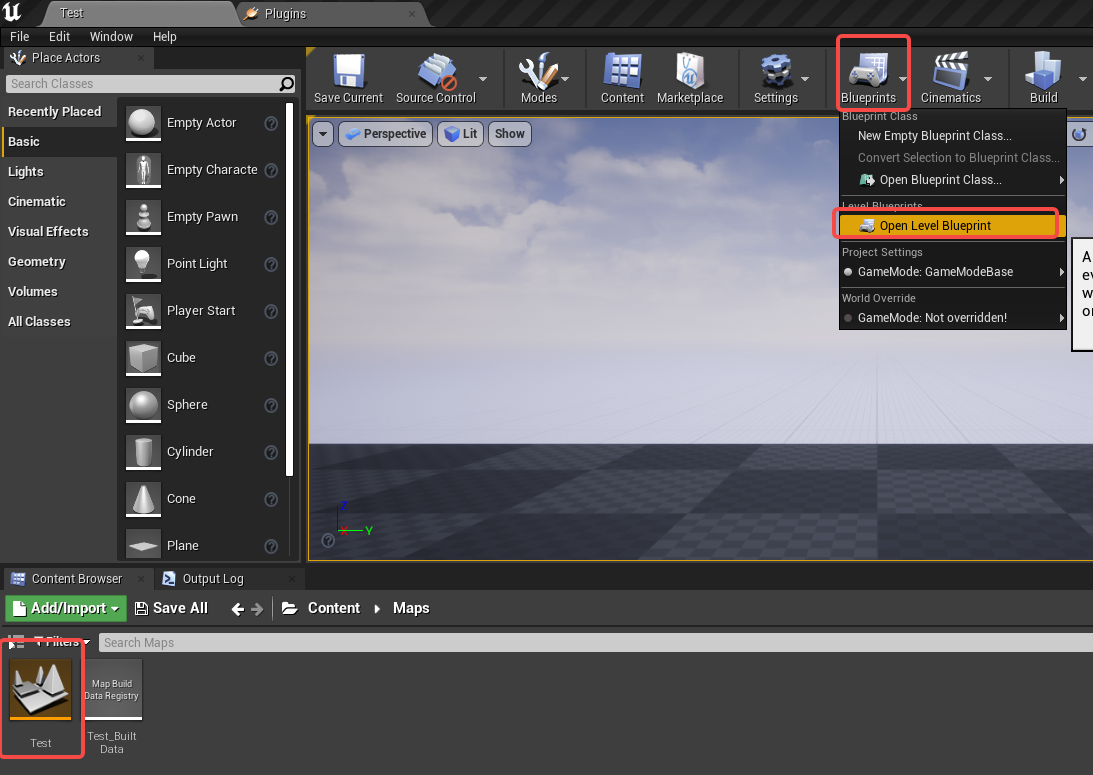Image resolution: width=1093 pixels, height=775 pixels.
Task: Open viewport options dropdown arrow
Action: 323,134
